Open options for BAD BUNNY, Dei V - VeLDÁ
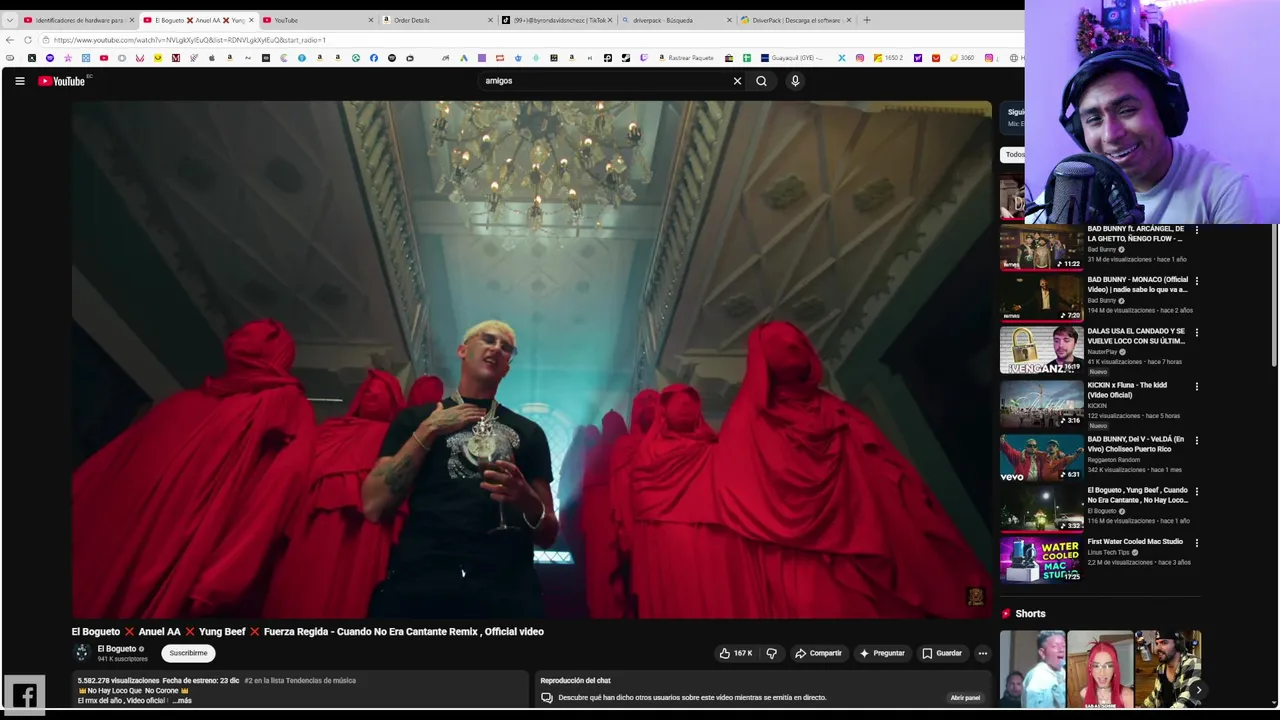The height and width of the screenshot is (720, 1280). point(1196,440)
